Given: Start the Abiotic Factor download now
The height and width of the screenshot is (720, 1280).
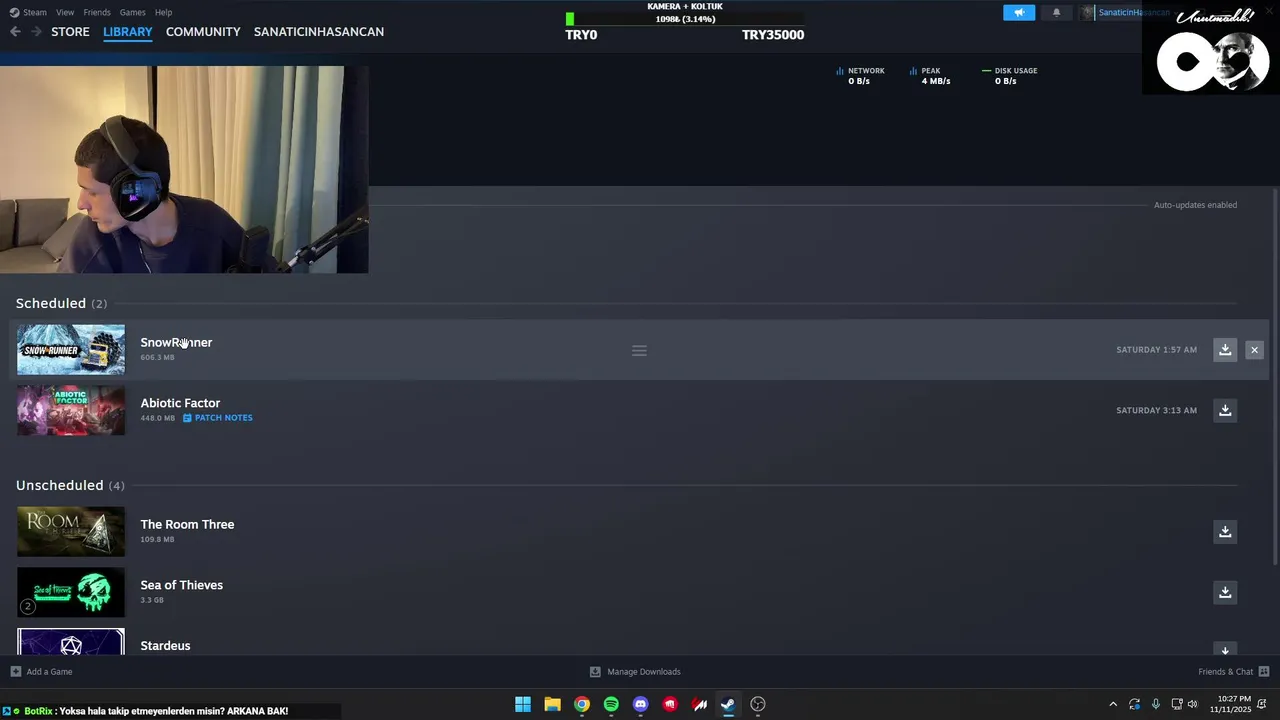Looking at the screenshot, I should pos(1225,410).
